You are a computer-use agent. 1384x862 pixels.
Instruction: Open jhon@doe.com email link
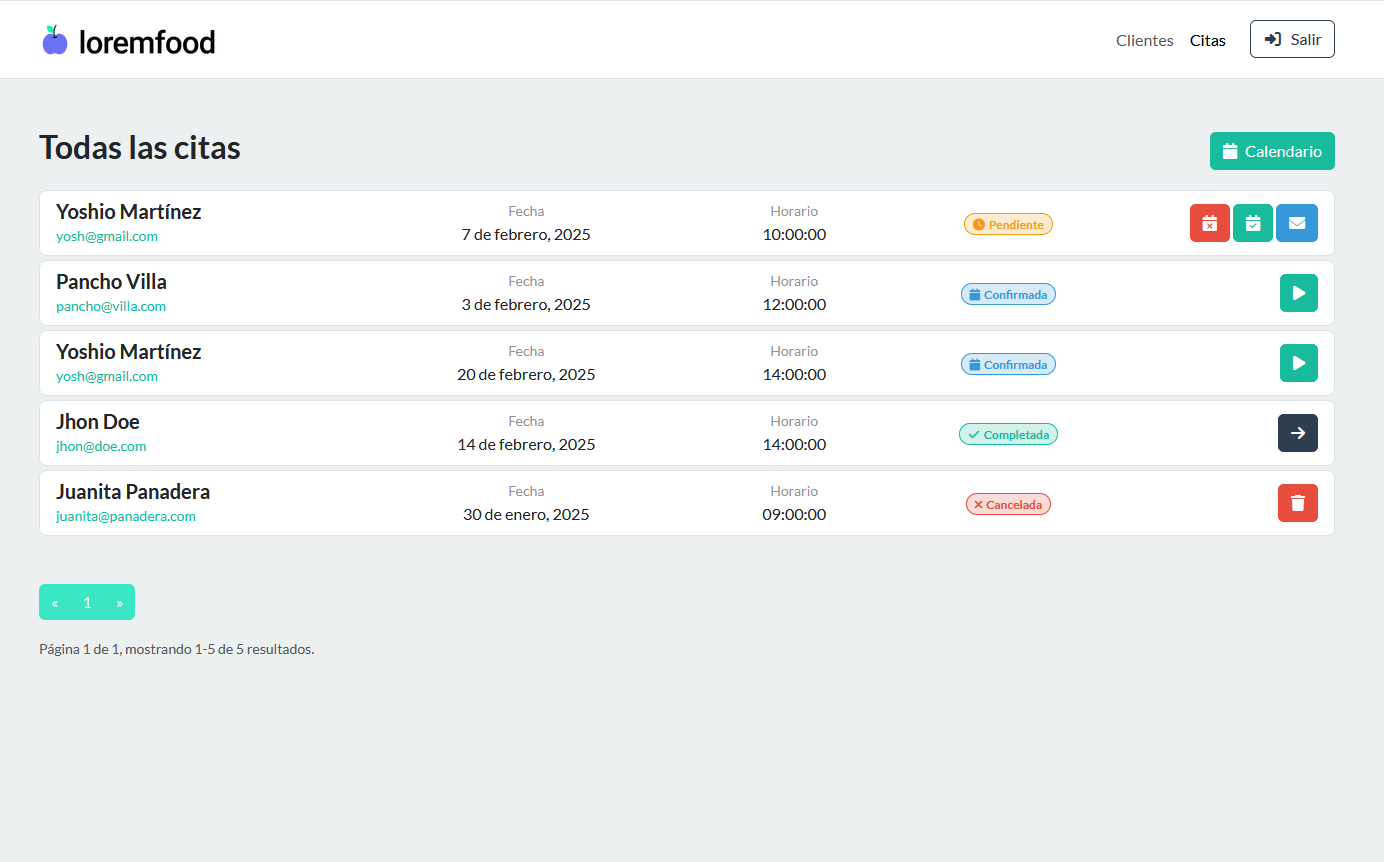pos(101,447)
